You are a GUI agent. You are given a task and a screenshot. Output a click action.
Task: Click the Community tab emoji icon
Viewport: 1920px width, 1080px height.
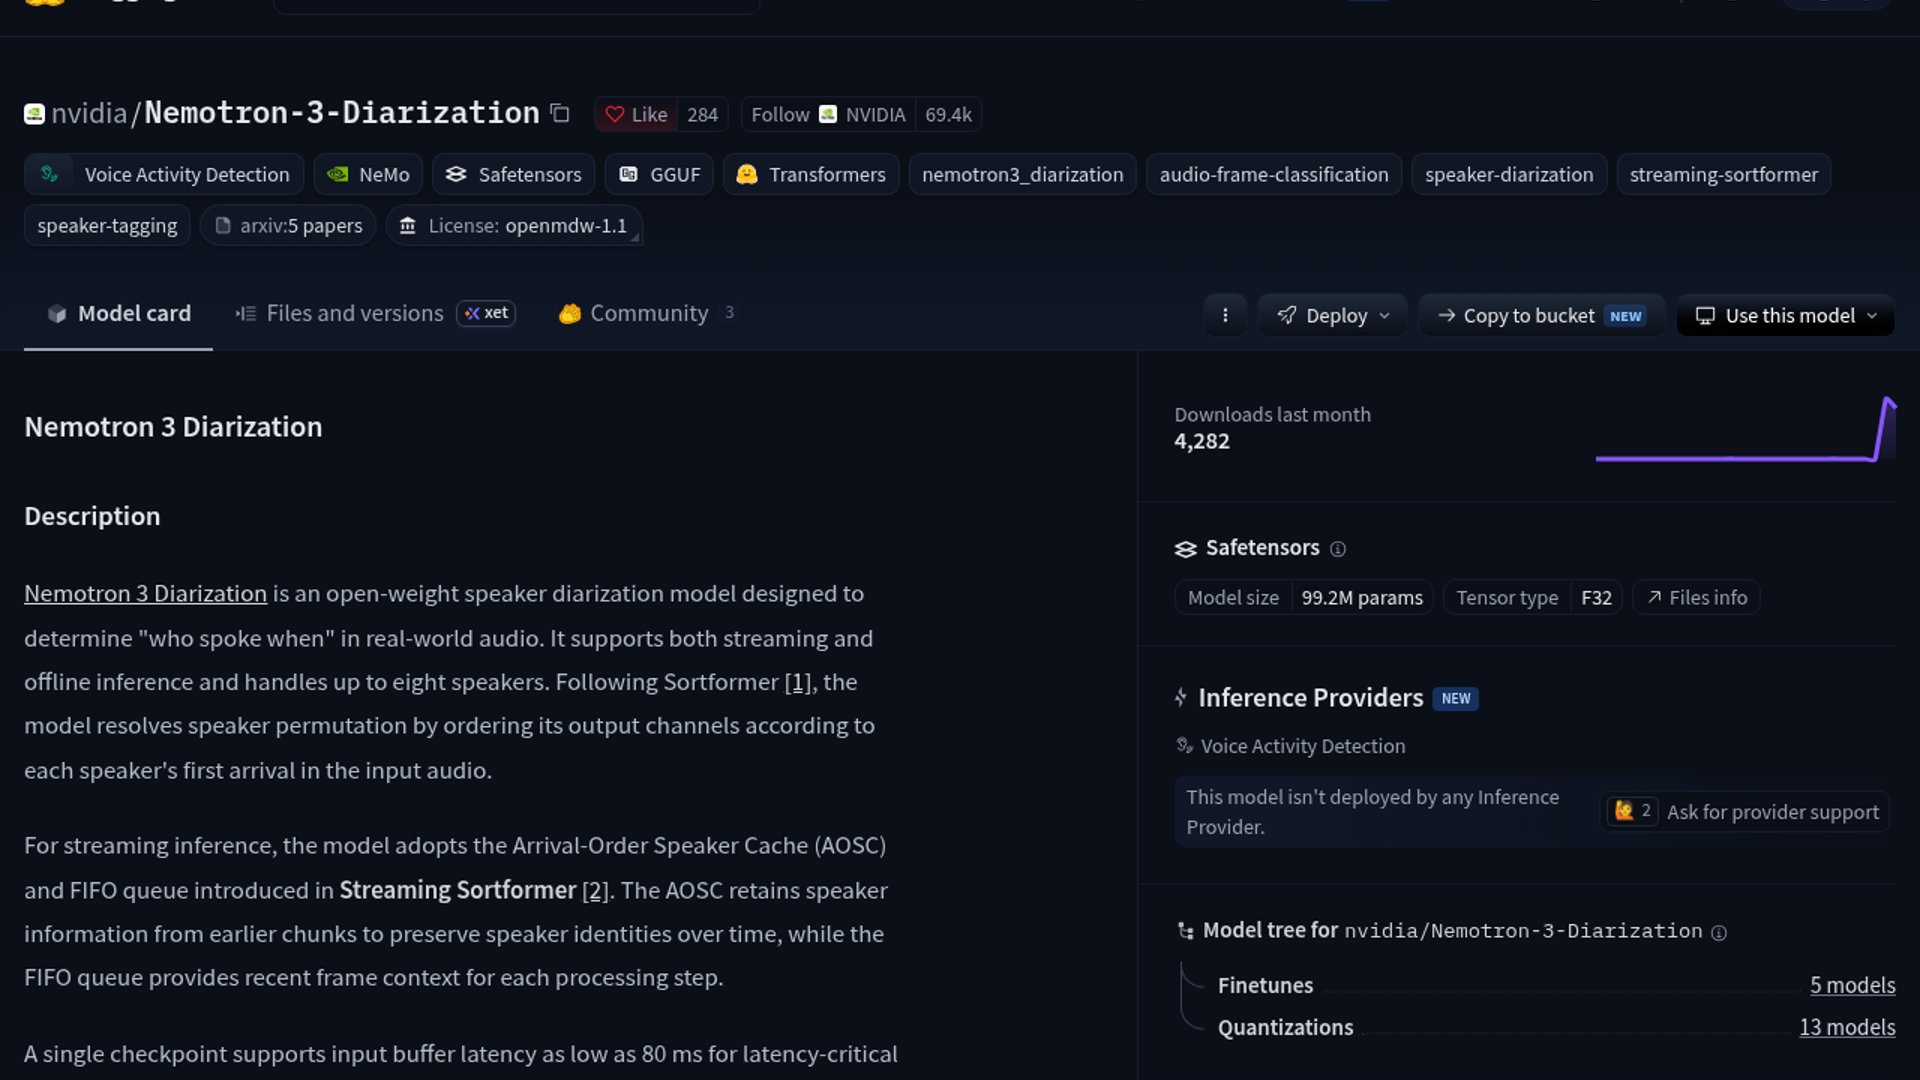pyautogui.click(x=570, y=314)
